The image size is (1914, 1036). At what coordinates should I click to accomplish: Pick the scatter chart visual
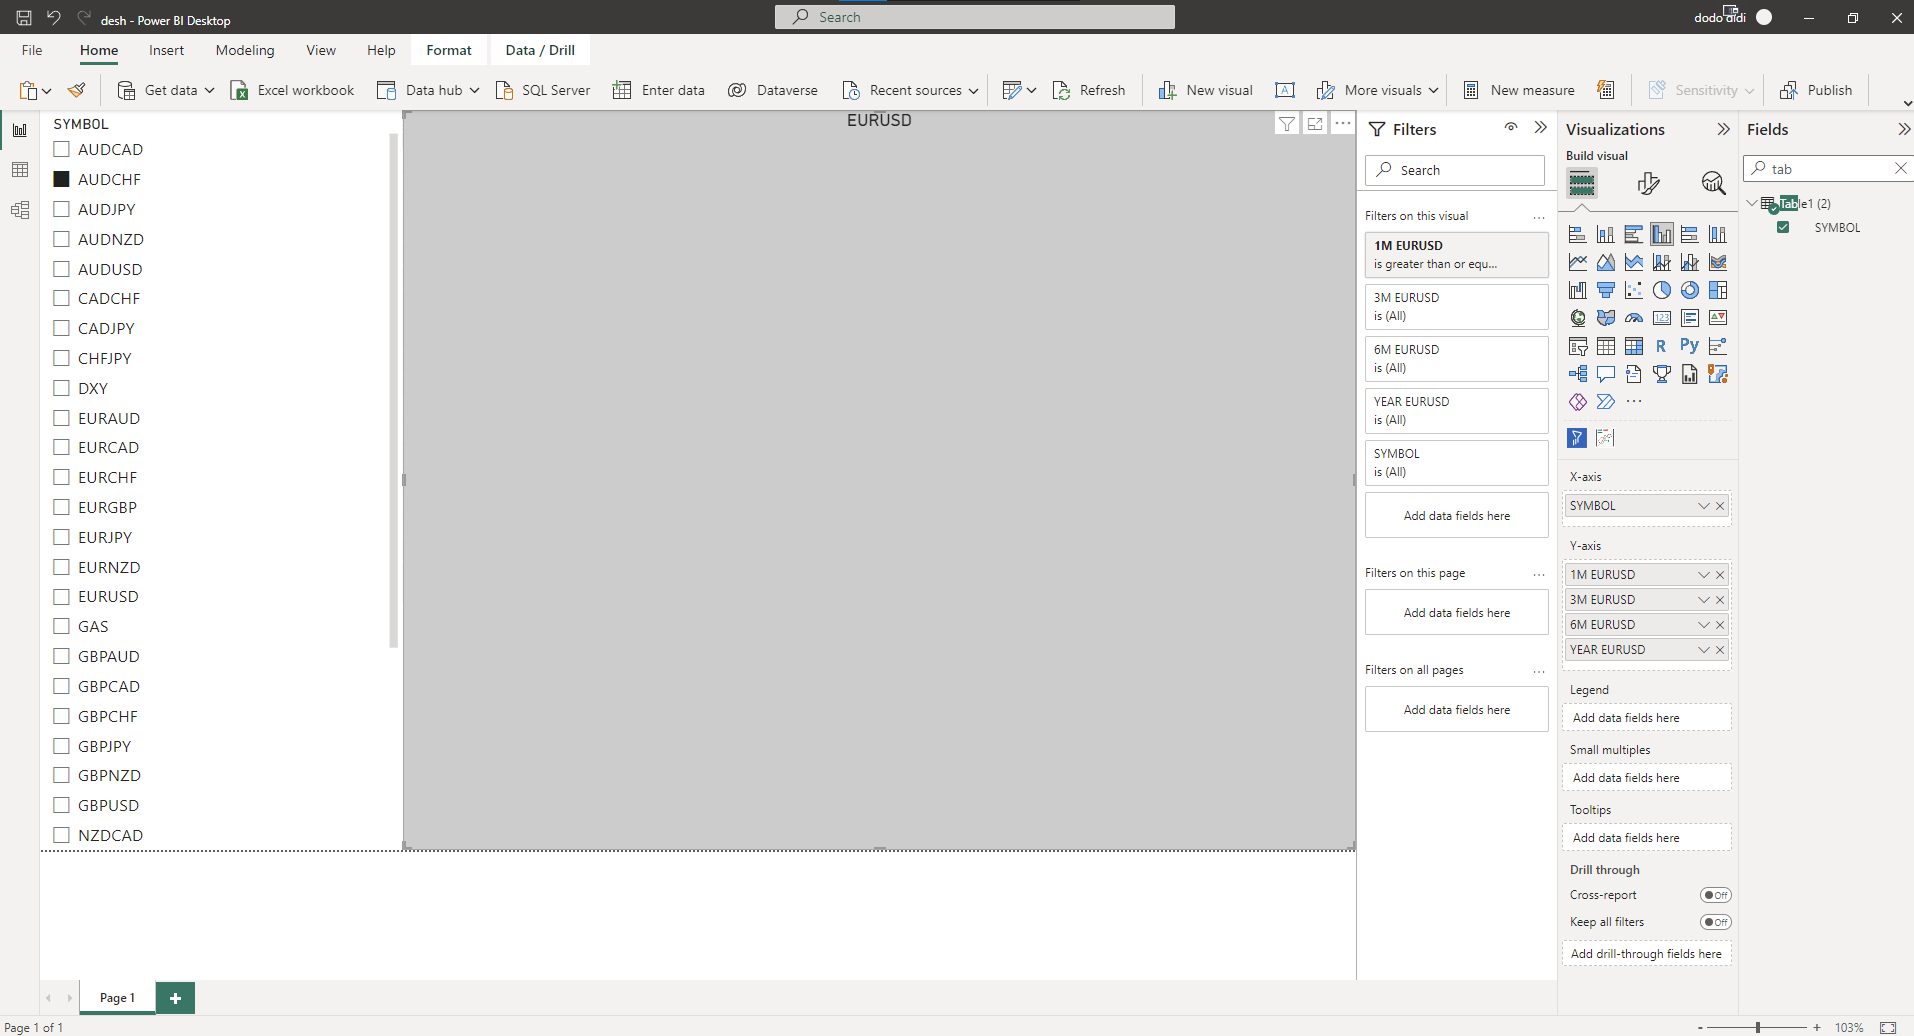pyautogui.click(x=1634, y=290)
